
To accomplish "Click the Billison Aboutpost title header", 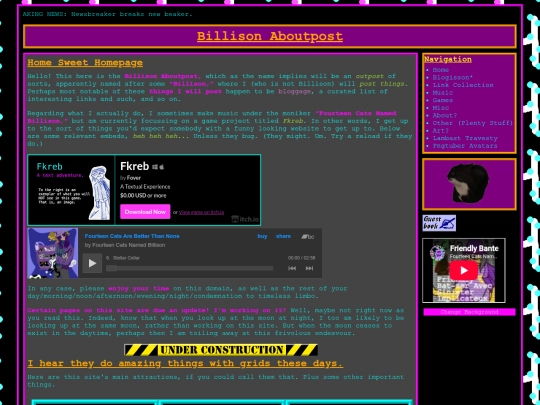I will pos(270,36).
